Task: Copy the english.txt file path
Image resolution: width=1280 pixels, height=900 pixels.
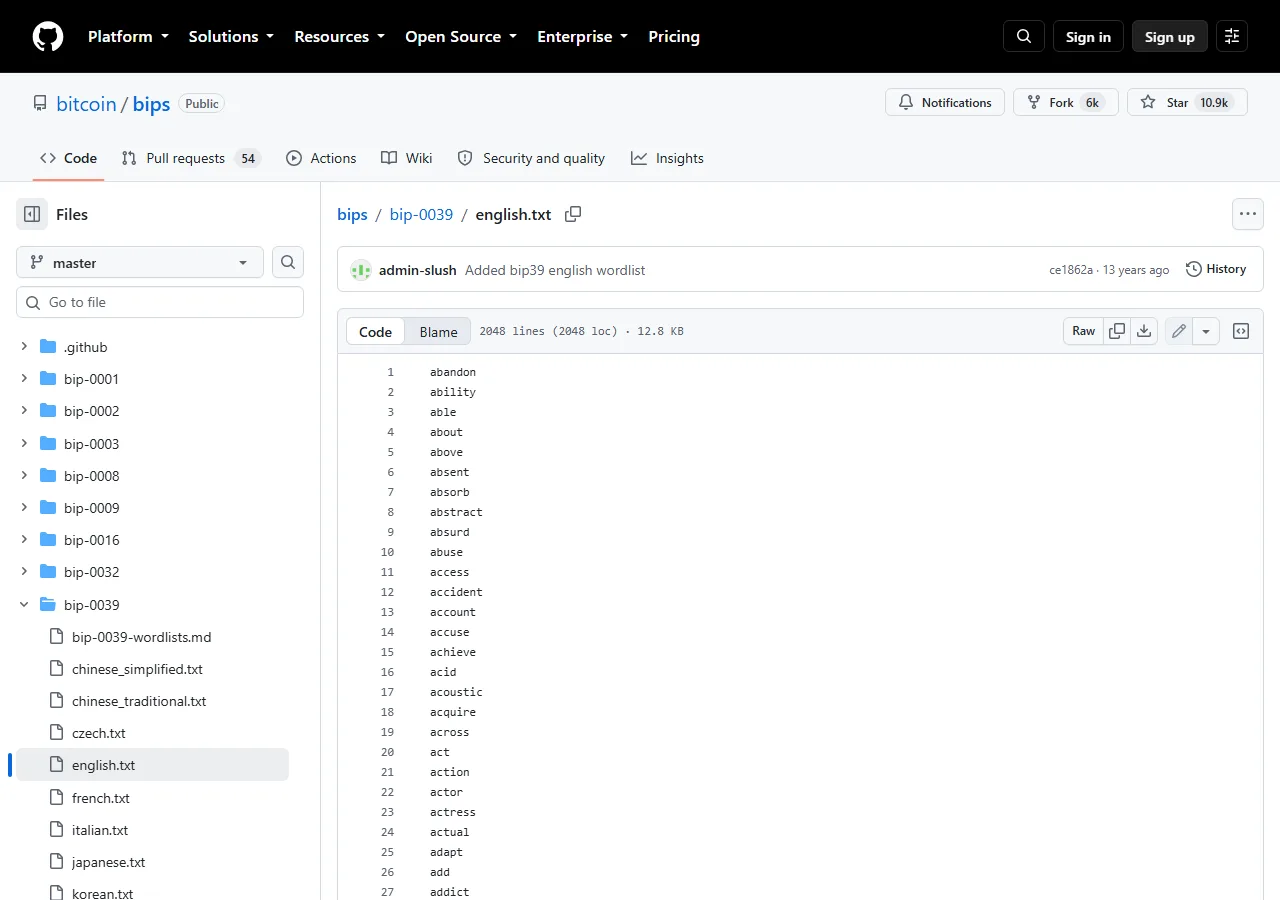Action: [x=573, y=214]
